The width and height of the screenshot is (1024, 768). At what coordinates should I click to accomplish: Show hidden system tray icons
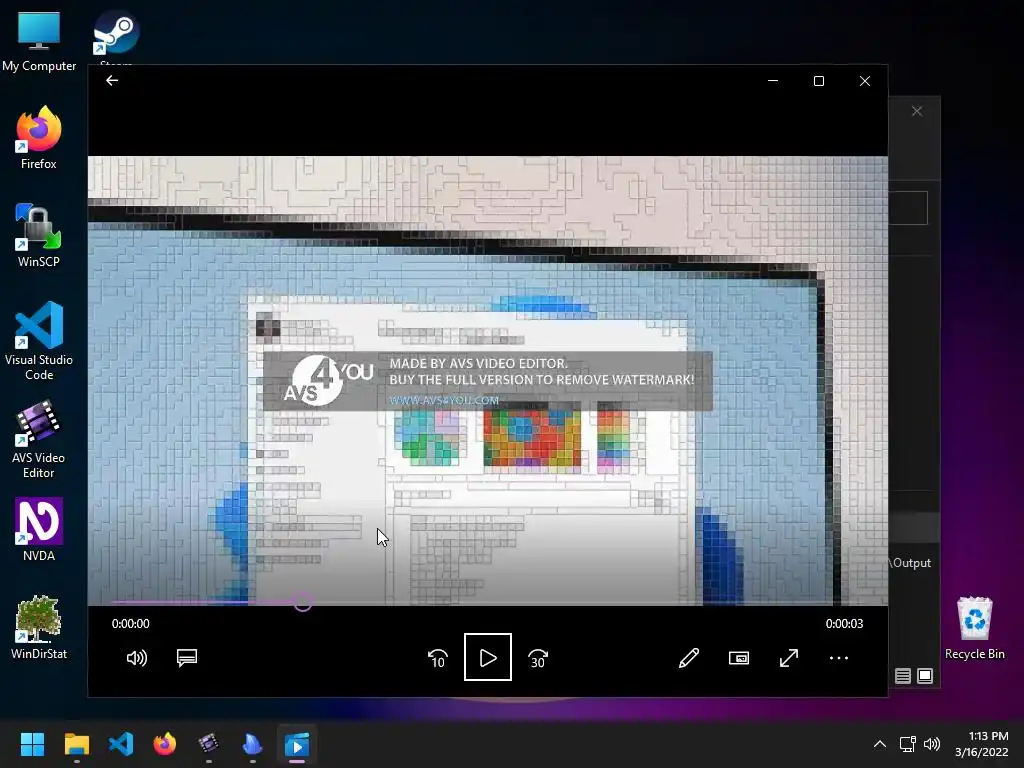tap(880, 744)
